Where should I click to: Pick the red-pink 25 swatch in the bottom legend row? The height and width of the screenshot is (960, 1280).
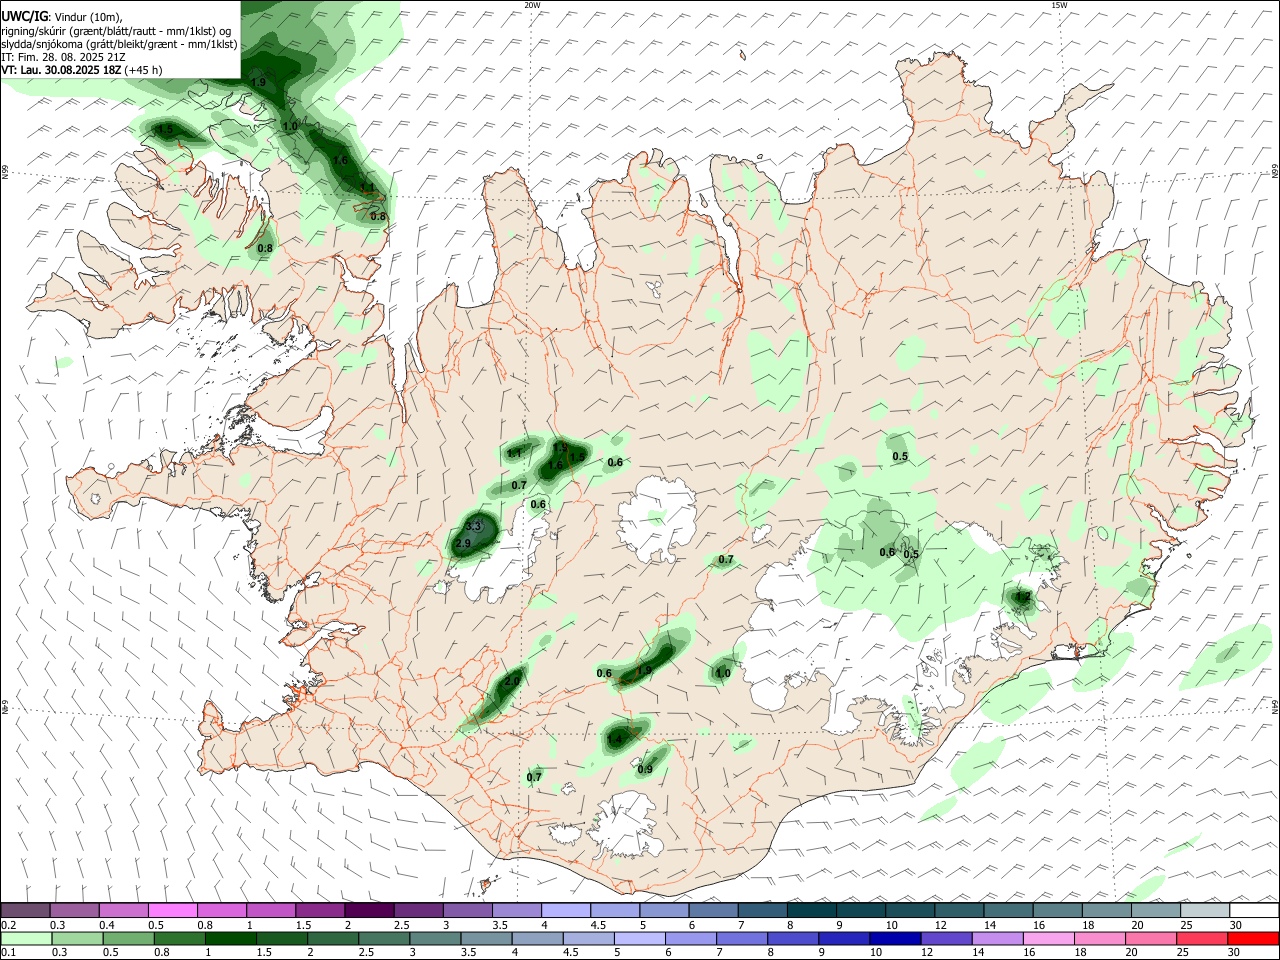(x=1203, y=938)
